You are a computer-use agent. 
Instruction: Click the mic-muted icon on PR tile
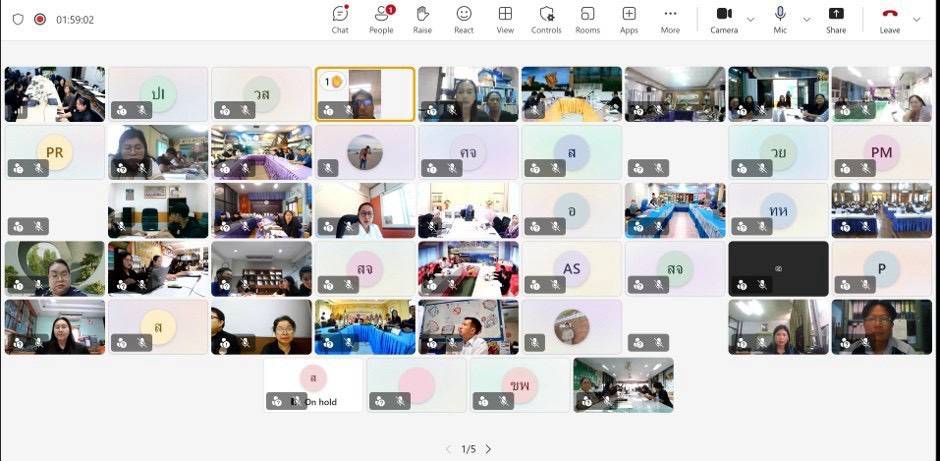coord(39,168)
